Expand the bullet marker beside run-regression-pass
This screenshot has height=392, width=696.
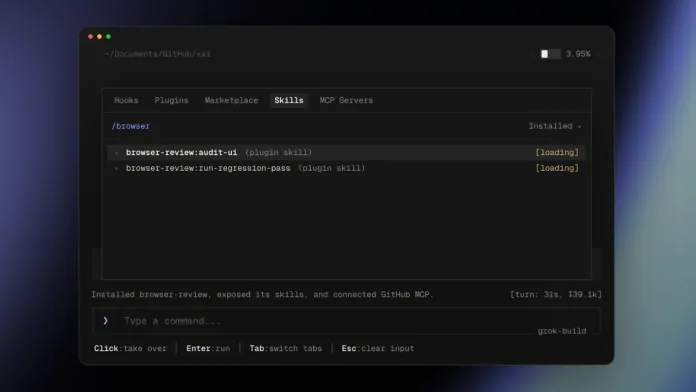[116, 169]
